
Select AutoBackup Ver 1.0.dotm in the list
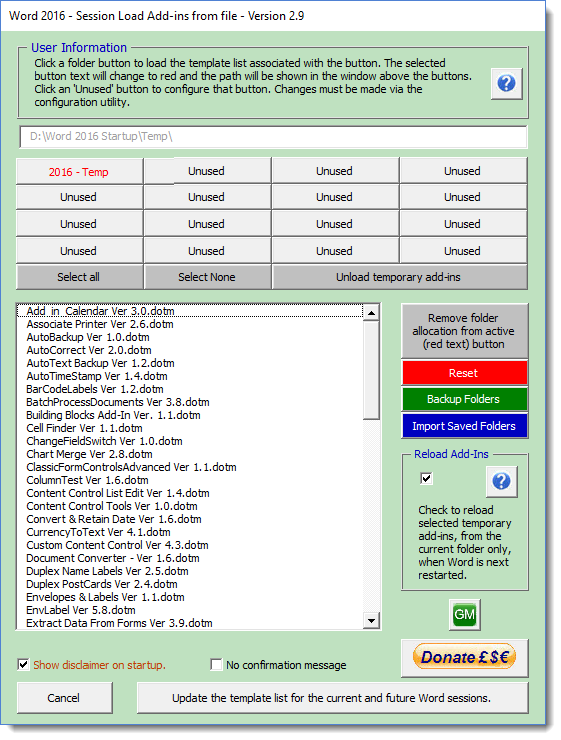pyautogui.click(x=88, y=337)
